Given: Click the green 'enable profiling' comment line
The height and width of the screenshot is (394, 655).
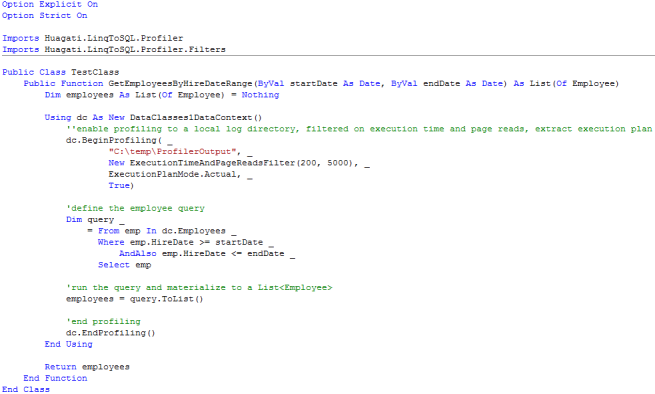Looking at the screenshot, I should (359, 129).
